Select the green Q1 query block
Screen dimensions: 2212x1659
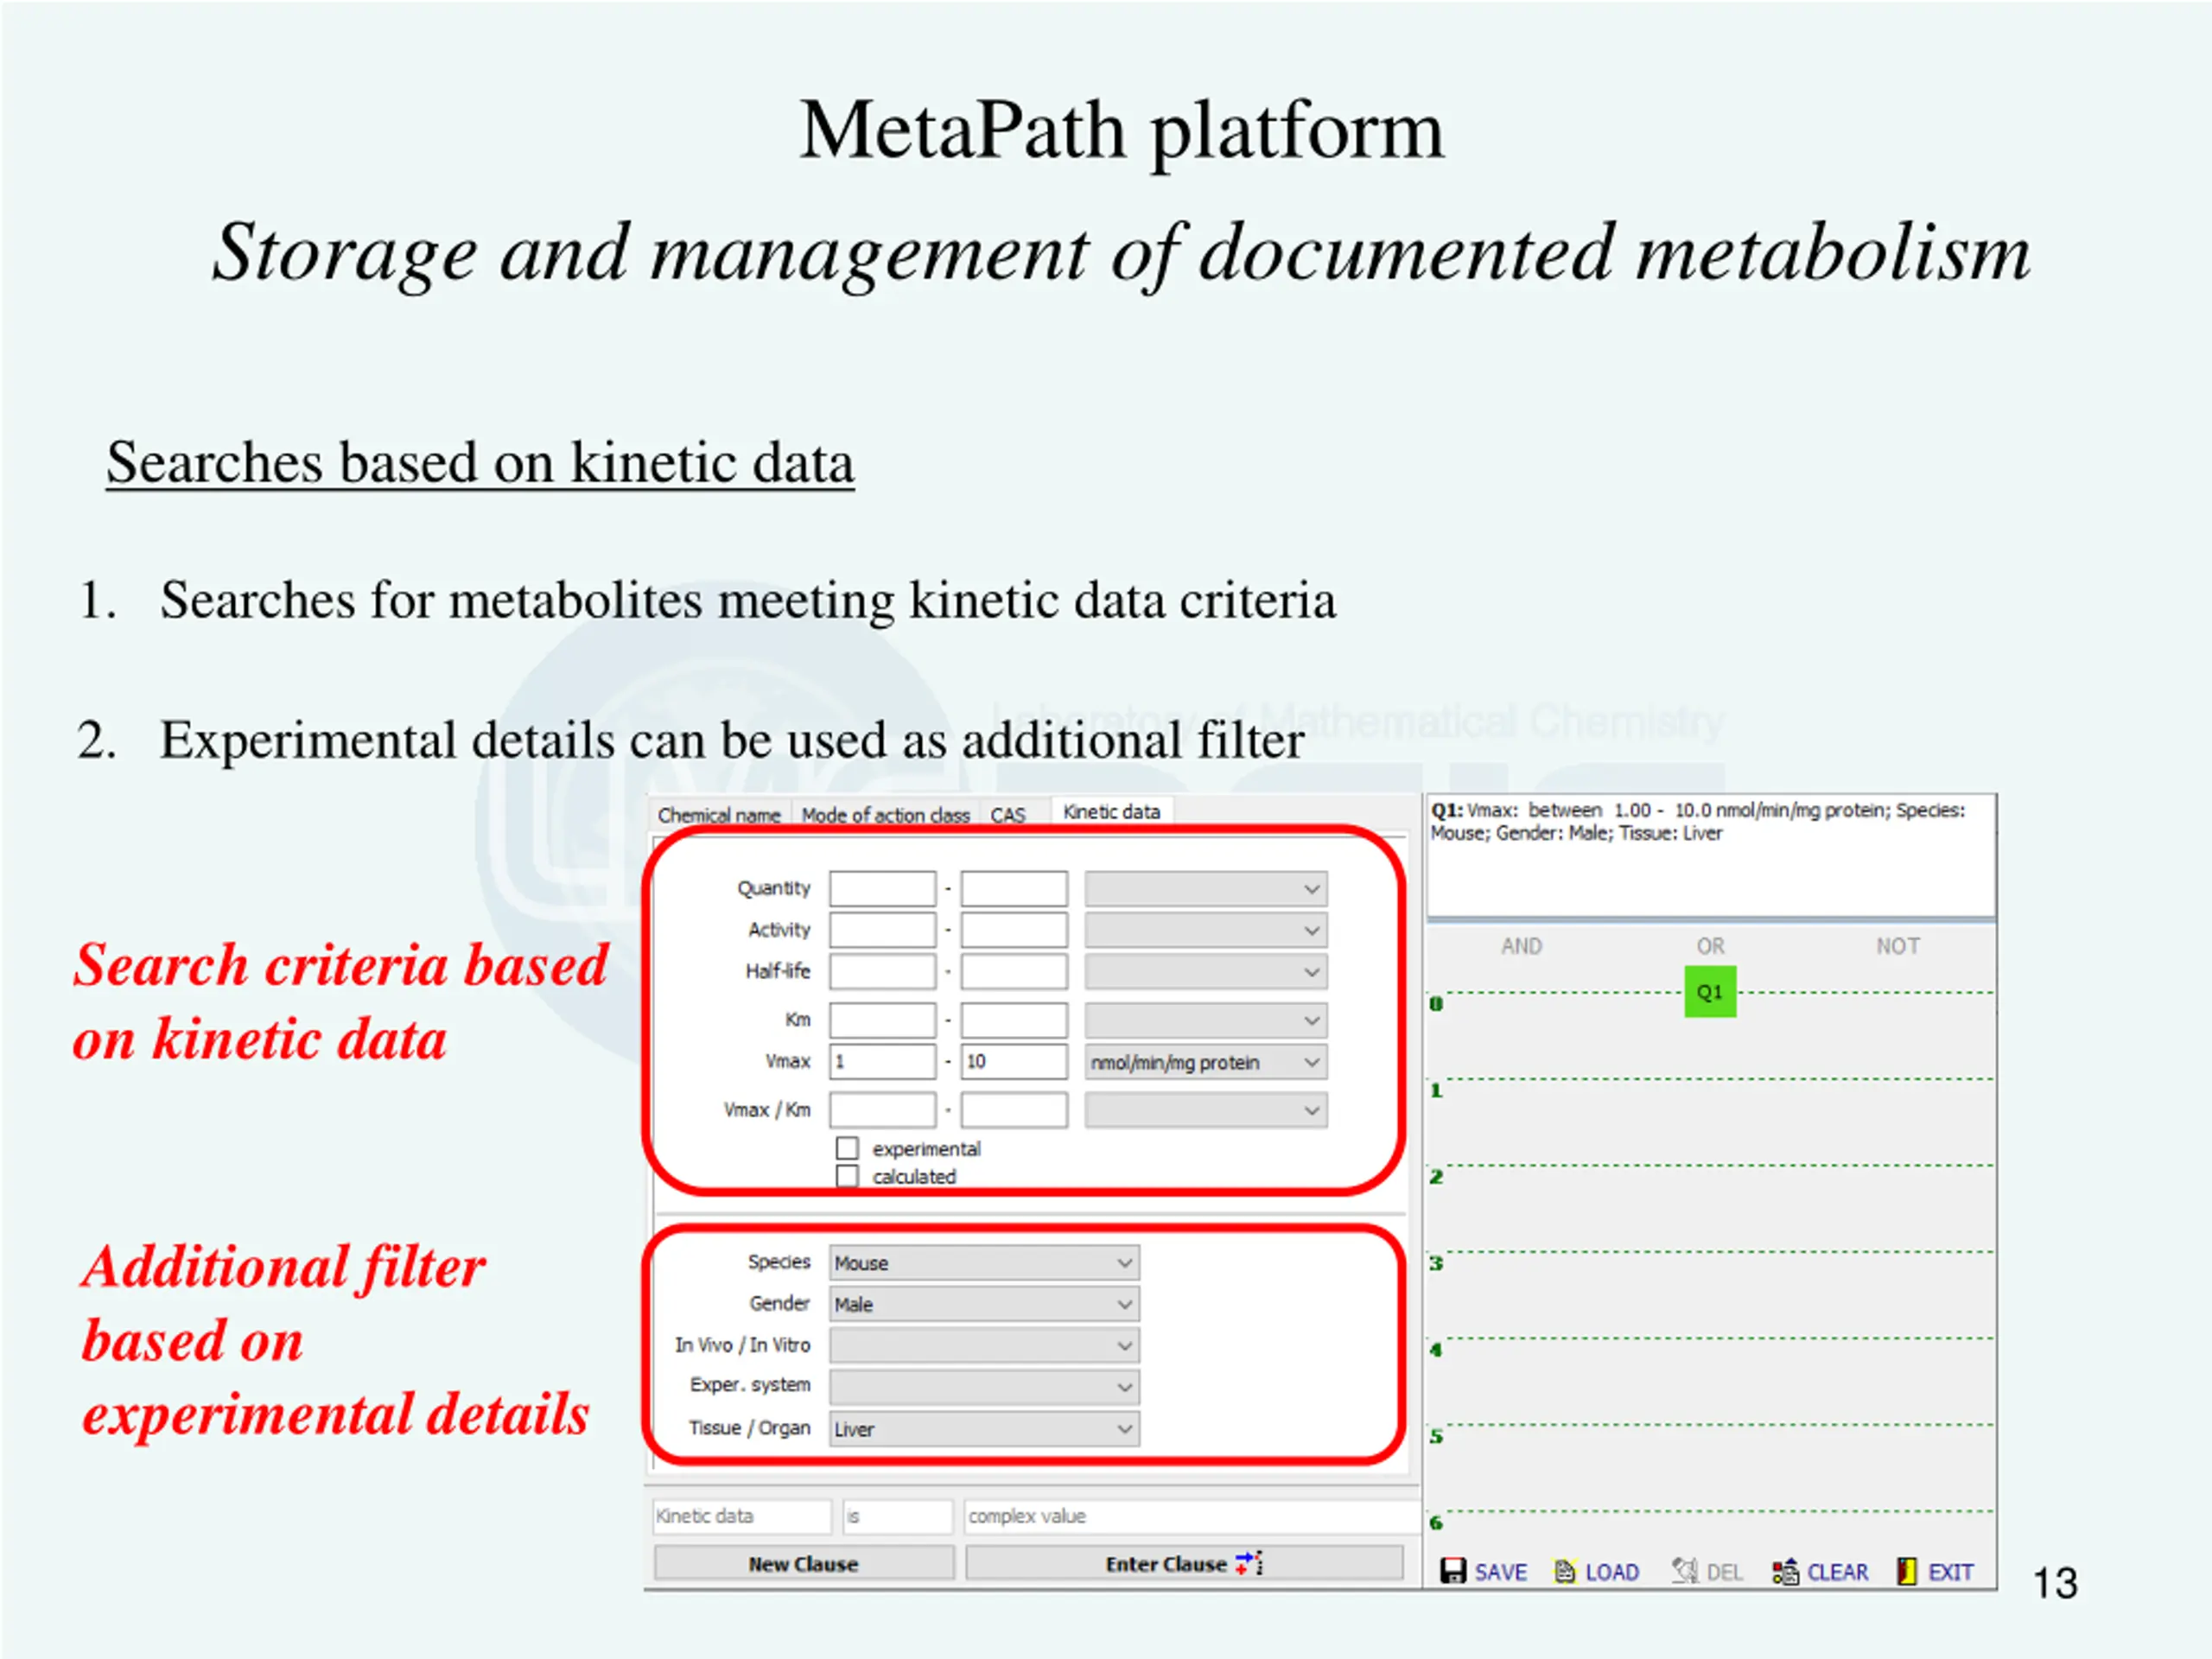[x=1710, y=992]
